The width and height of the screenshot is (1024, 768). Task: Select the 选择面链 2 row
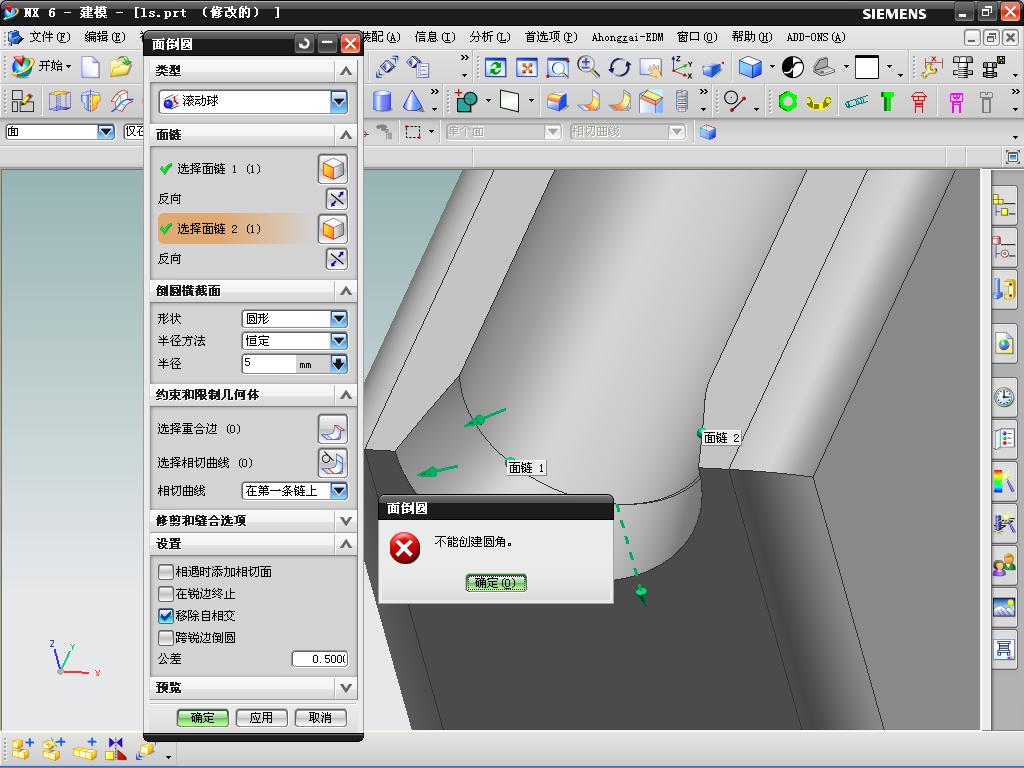[235, 229]
